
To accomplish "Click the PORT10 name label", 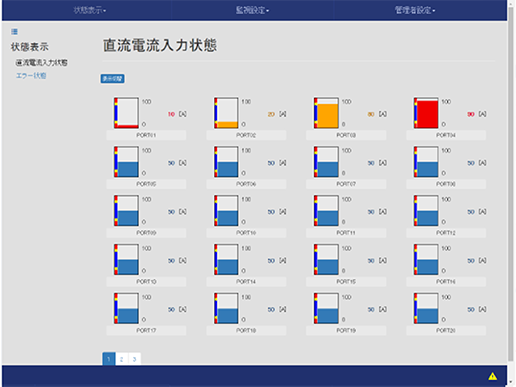I will (x=246, y=233).
